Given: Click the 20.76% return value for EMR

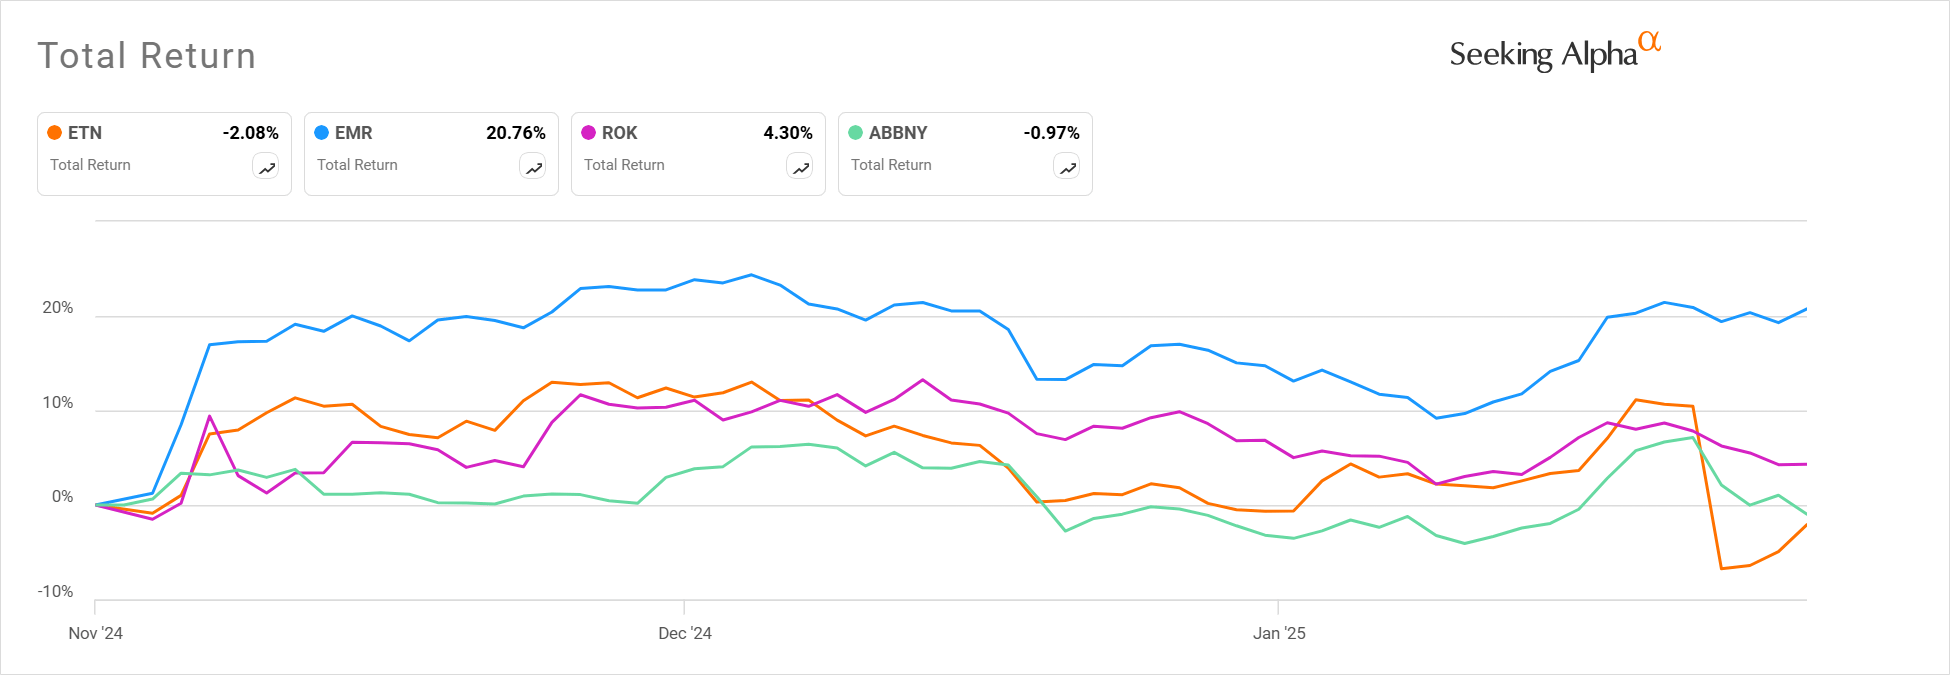Looking at the screenshot, I should (516, 132).
